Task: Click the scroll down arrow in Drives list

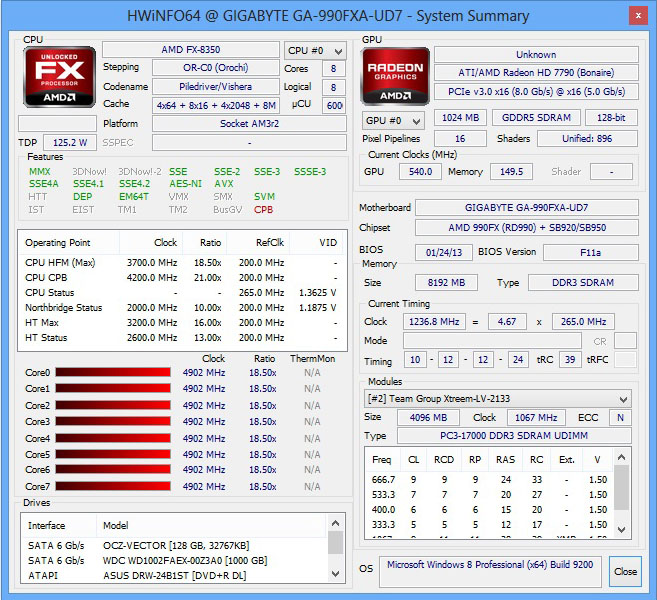Action: (x=335, y=573)
